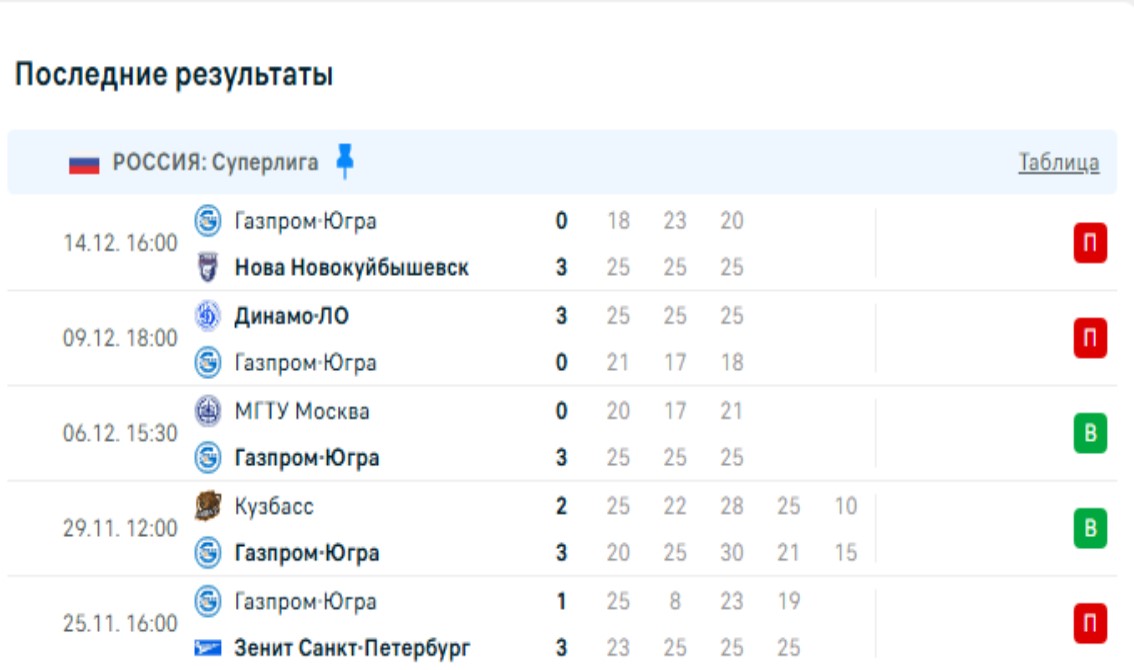
Task: Click the Последние результаты heading
Action: click(173, 75)
